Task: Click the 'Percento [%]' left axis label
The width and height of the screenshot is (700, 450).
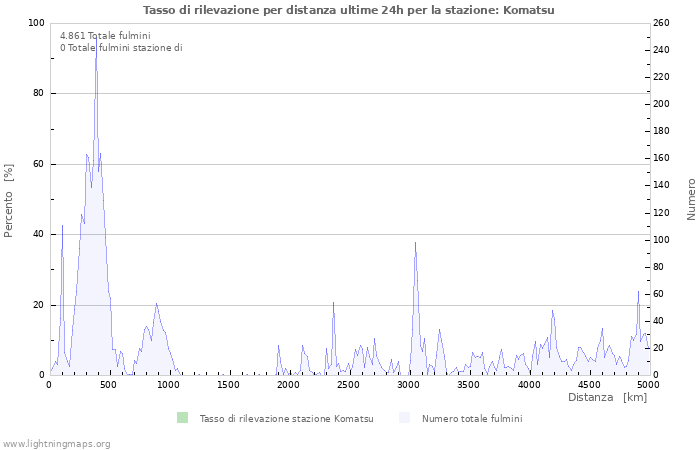Action: [10, 200]
